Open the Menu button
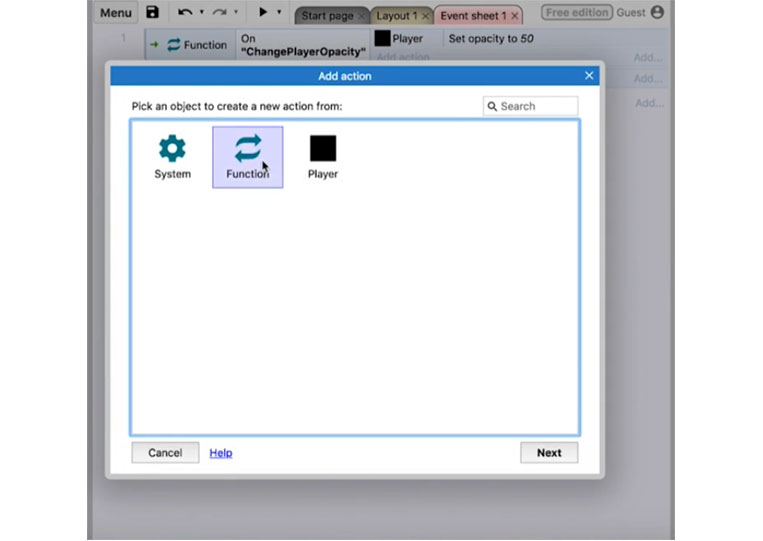This screenshot has width=763, height=541. (x=116, y=13)
